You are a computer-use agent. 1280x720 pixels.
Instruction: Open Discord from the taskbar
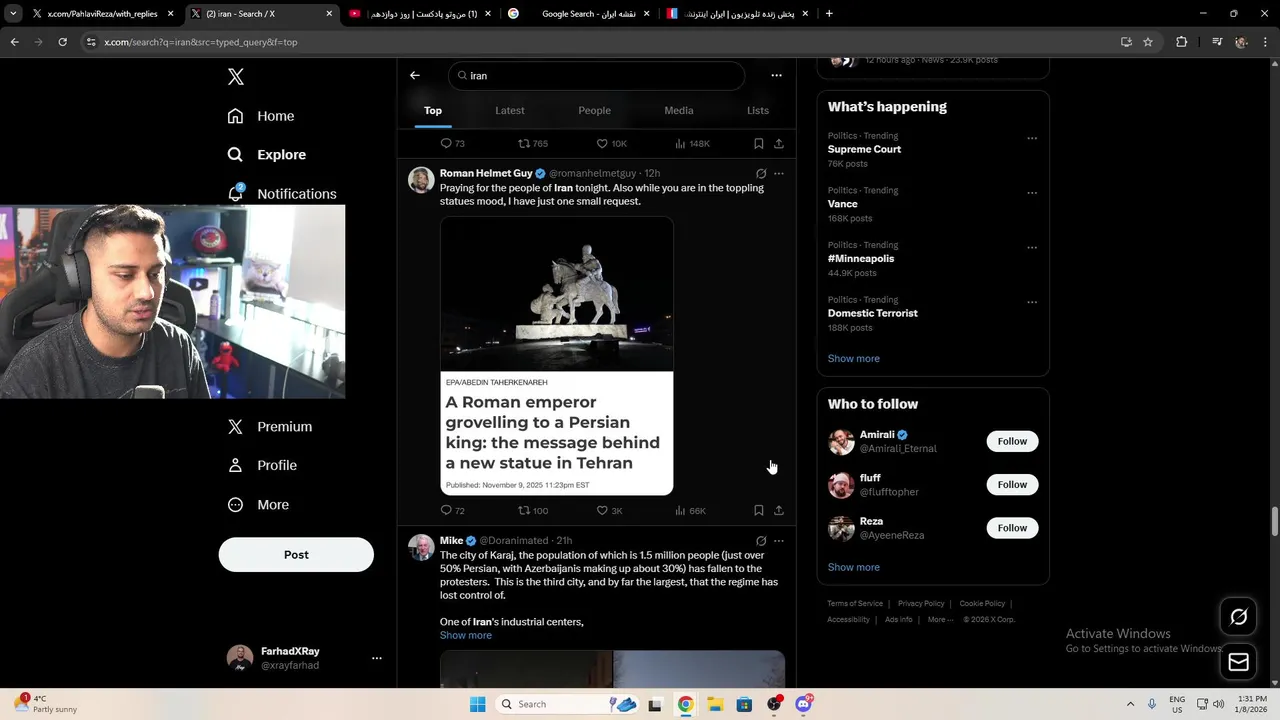[x=804, y=704]
